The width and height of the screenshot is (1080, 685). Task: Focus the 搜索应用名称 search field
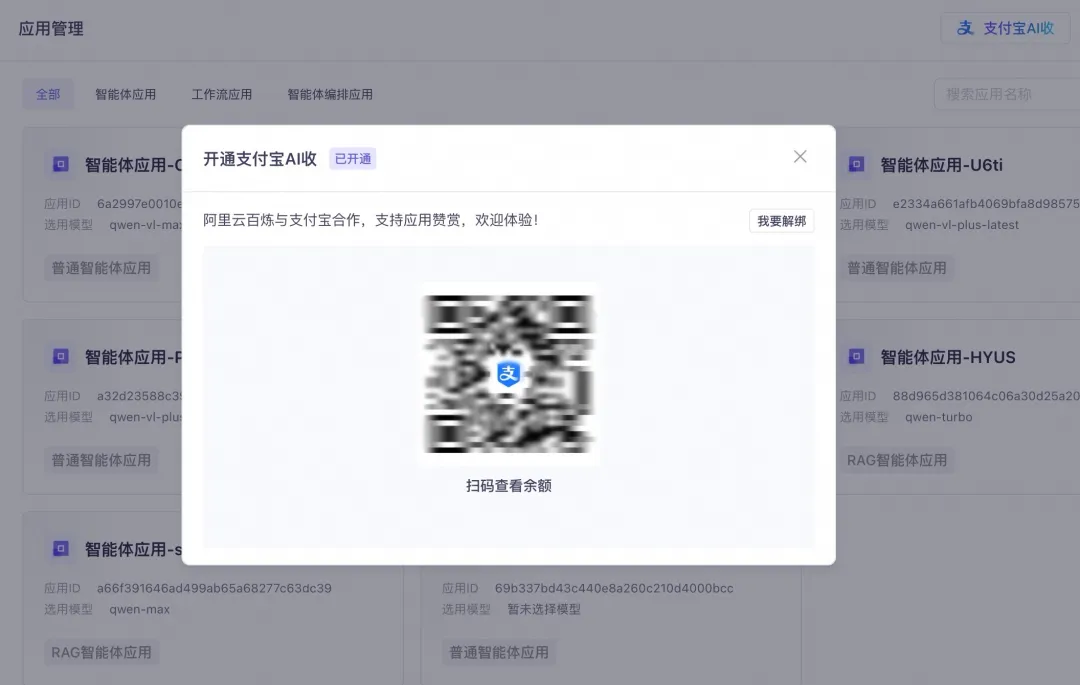[1006, 94]
